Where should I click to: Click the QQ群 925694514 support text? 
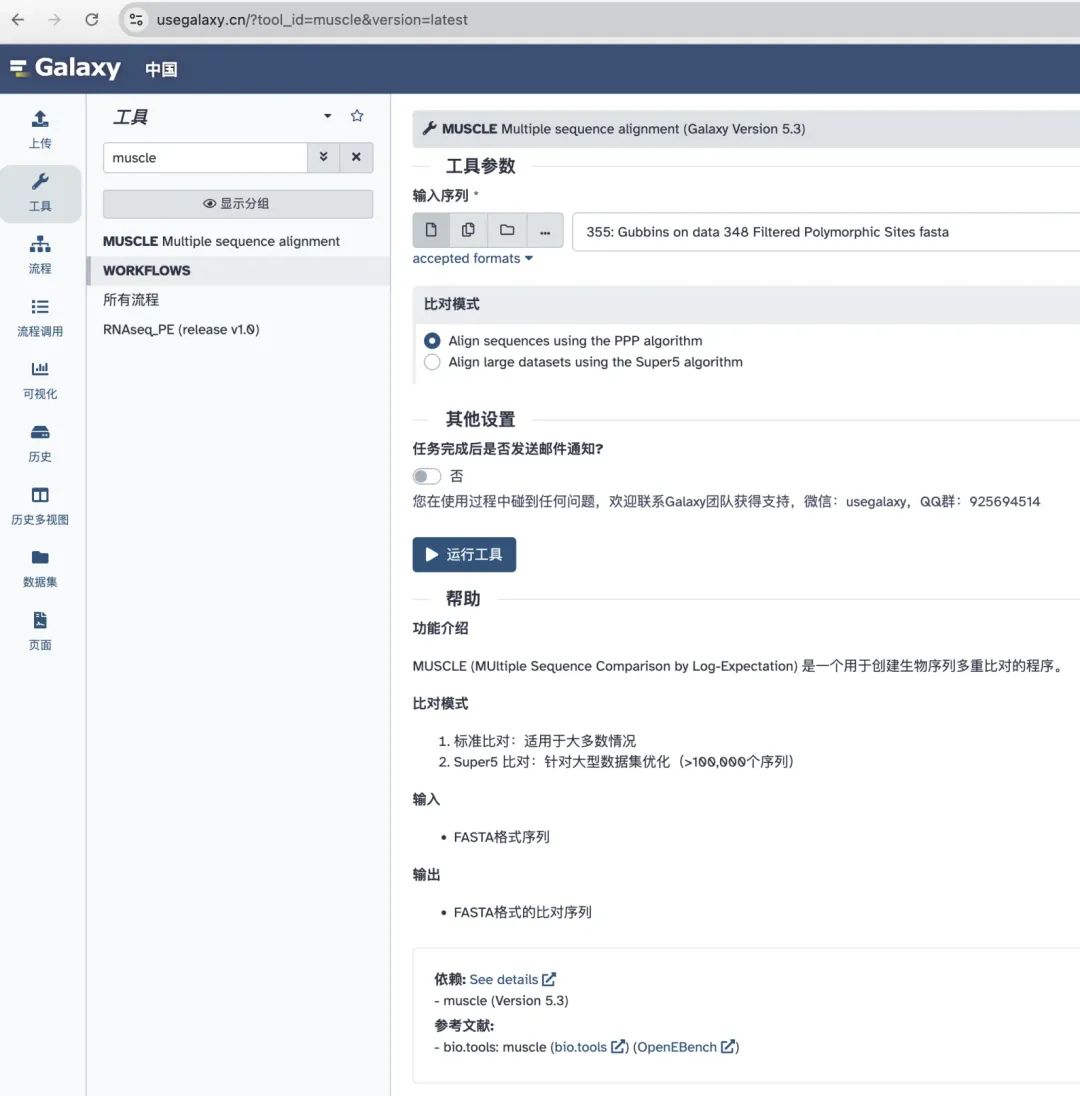pos(980,501)
